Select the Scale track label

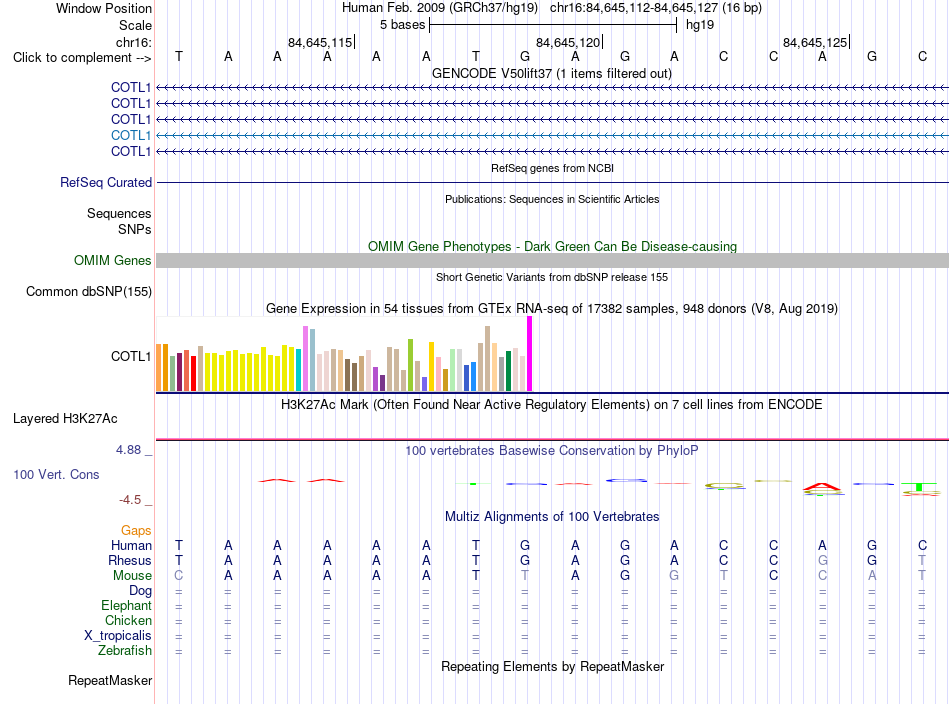(x=135, y=25)
